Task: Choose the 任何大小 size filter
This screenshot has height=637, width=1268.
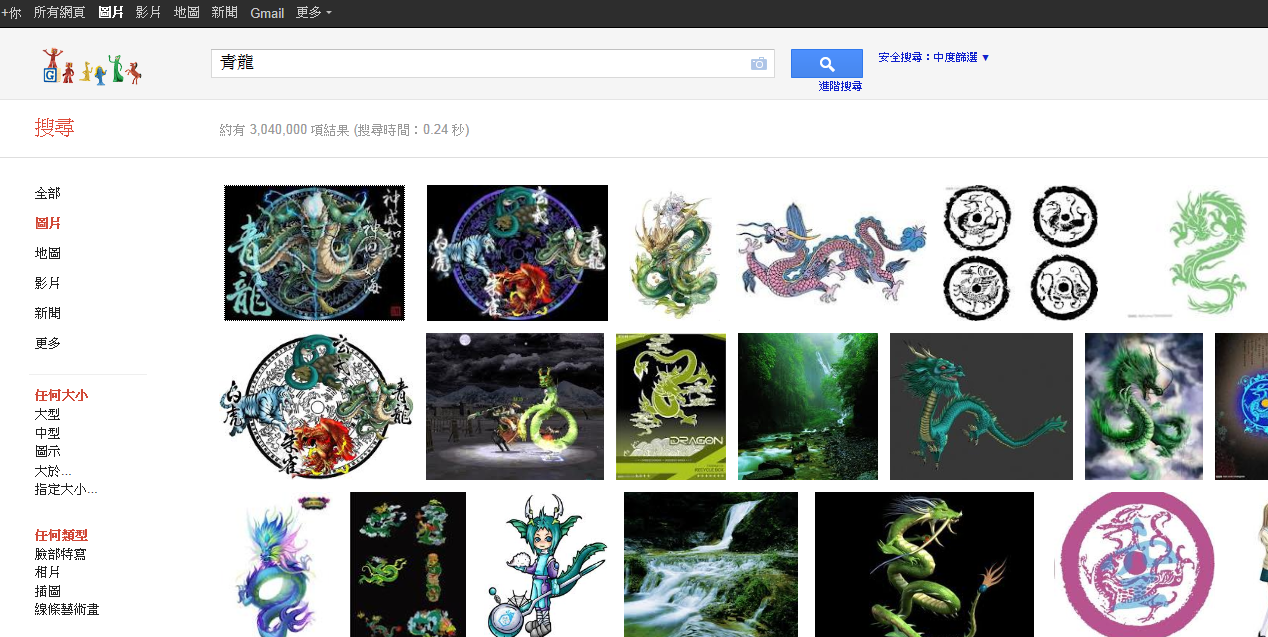Action: [61, 395]
